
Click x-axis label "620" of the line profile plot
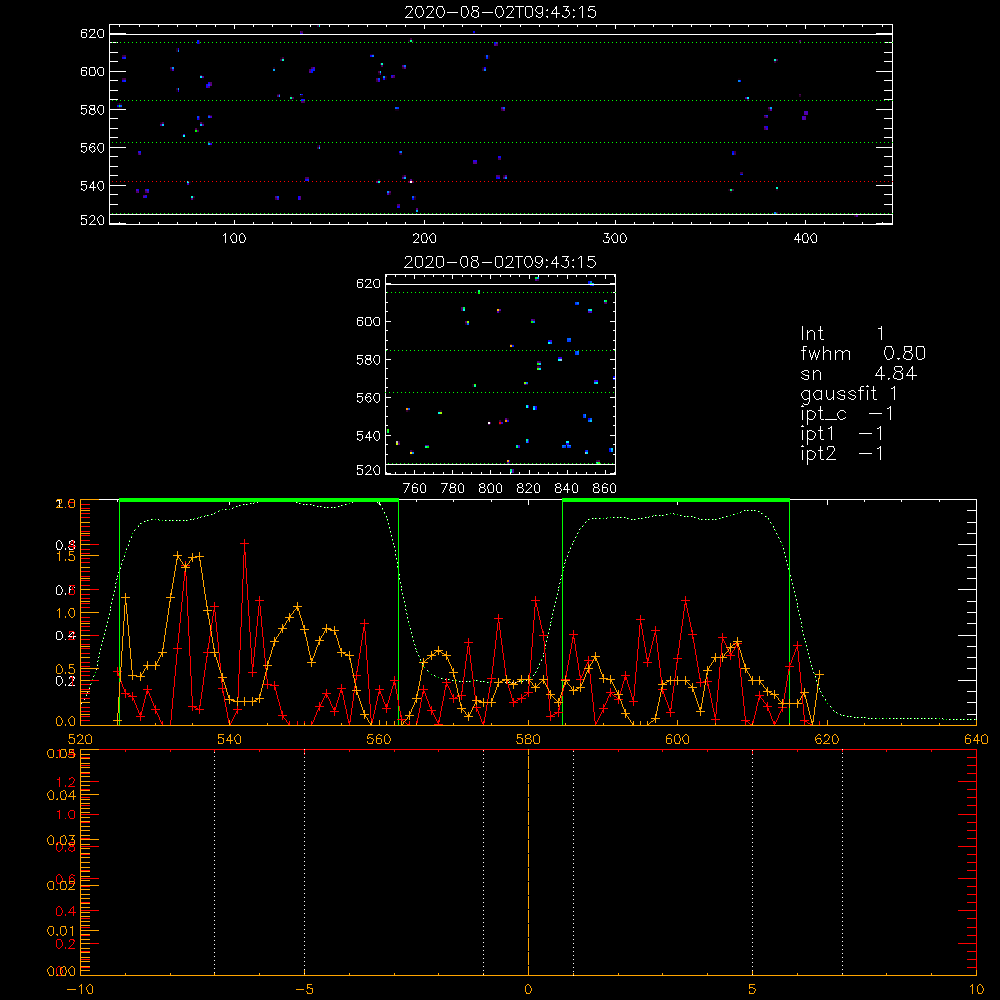tap(827, 740)
